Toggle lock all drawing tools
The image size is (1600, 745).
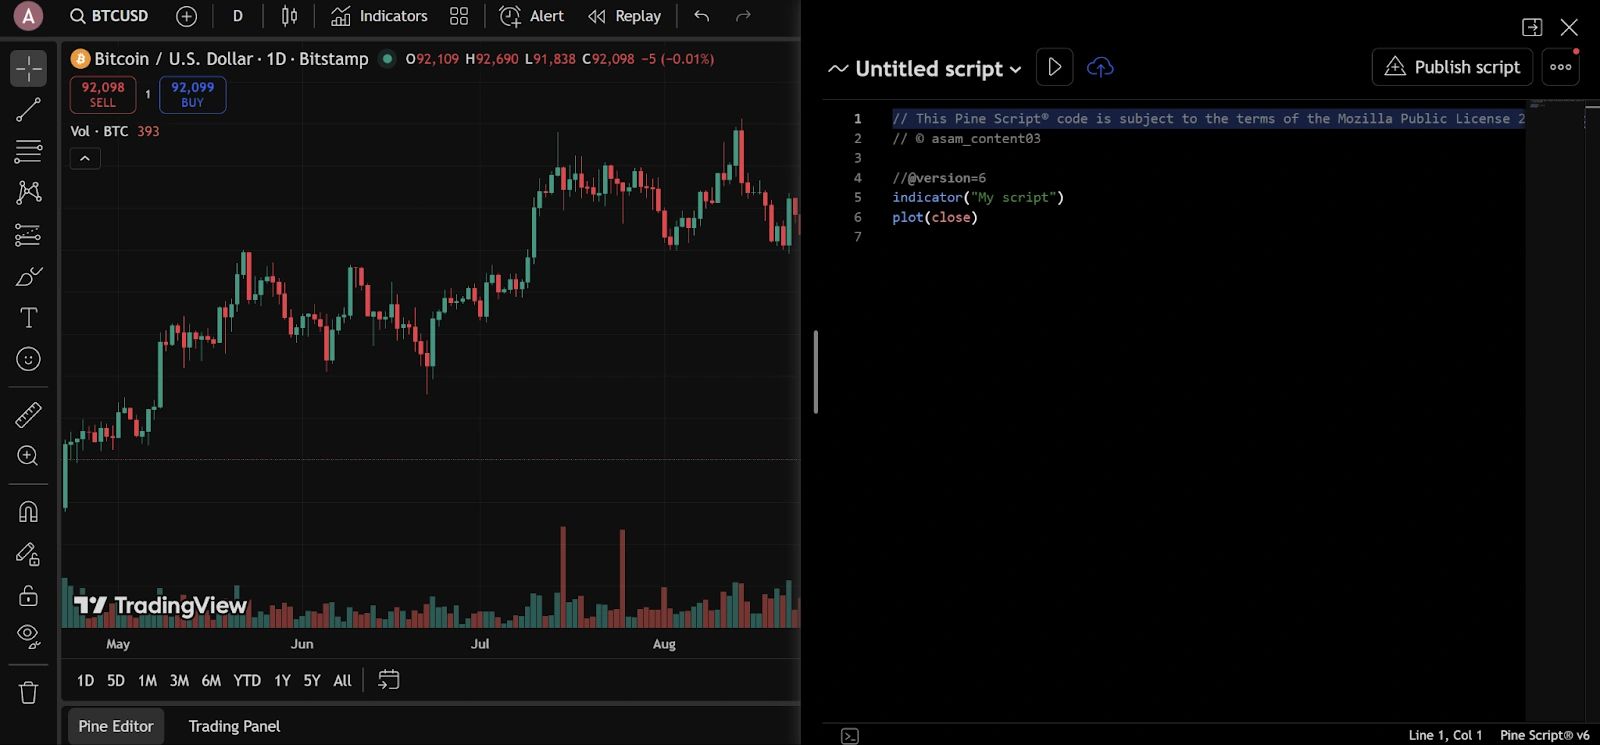[28, 596]
